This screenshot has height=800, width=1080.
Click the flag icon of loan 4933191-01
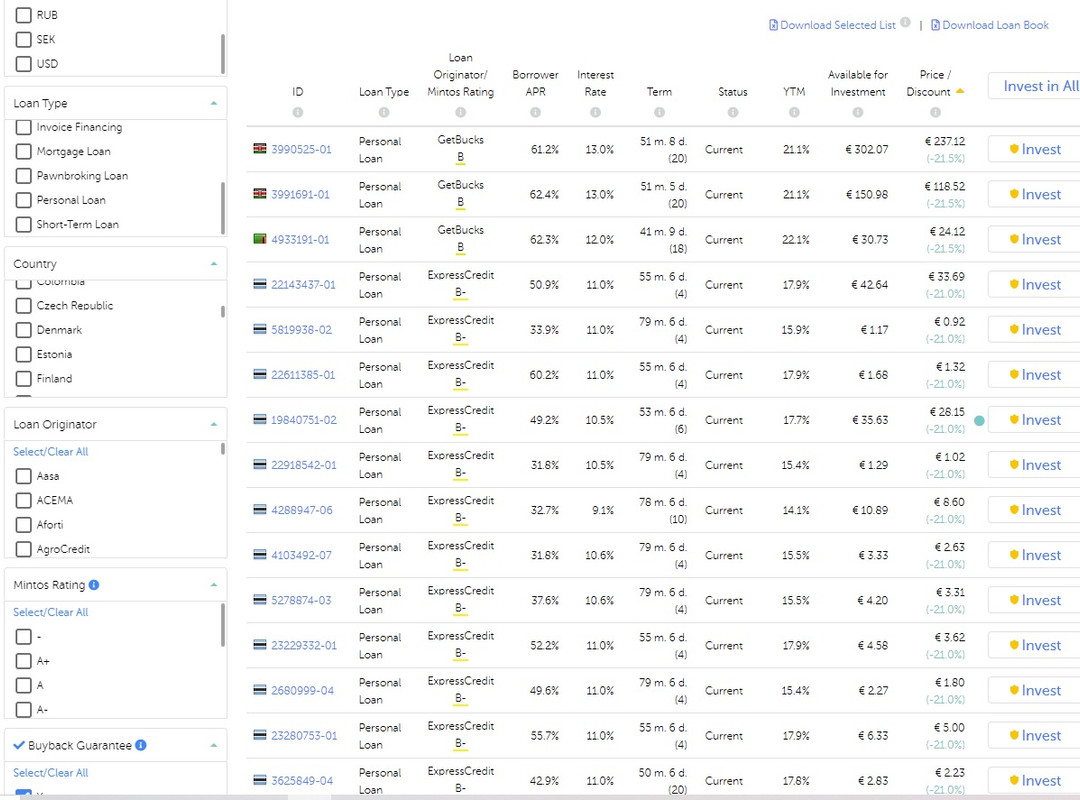tap(260, 238)
